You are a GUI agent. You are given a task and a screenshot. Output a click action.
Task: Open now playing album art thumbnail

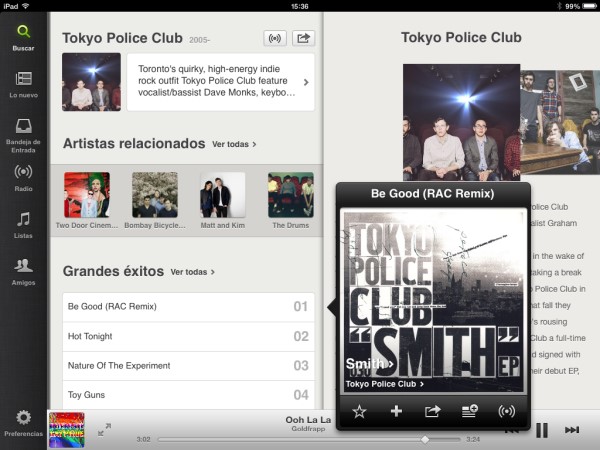[x=67, y=430]
